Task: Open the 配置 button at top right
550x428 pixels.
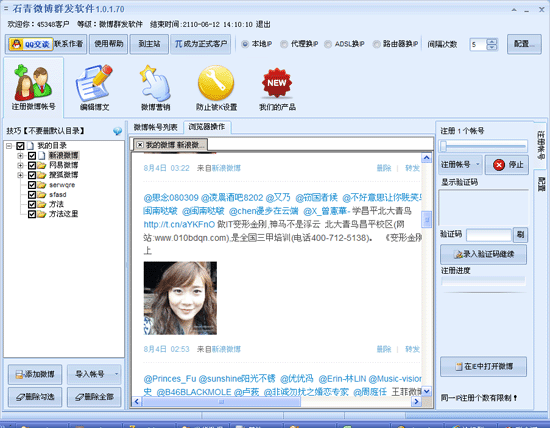Action: (524, 44)
